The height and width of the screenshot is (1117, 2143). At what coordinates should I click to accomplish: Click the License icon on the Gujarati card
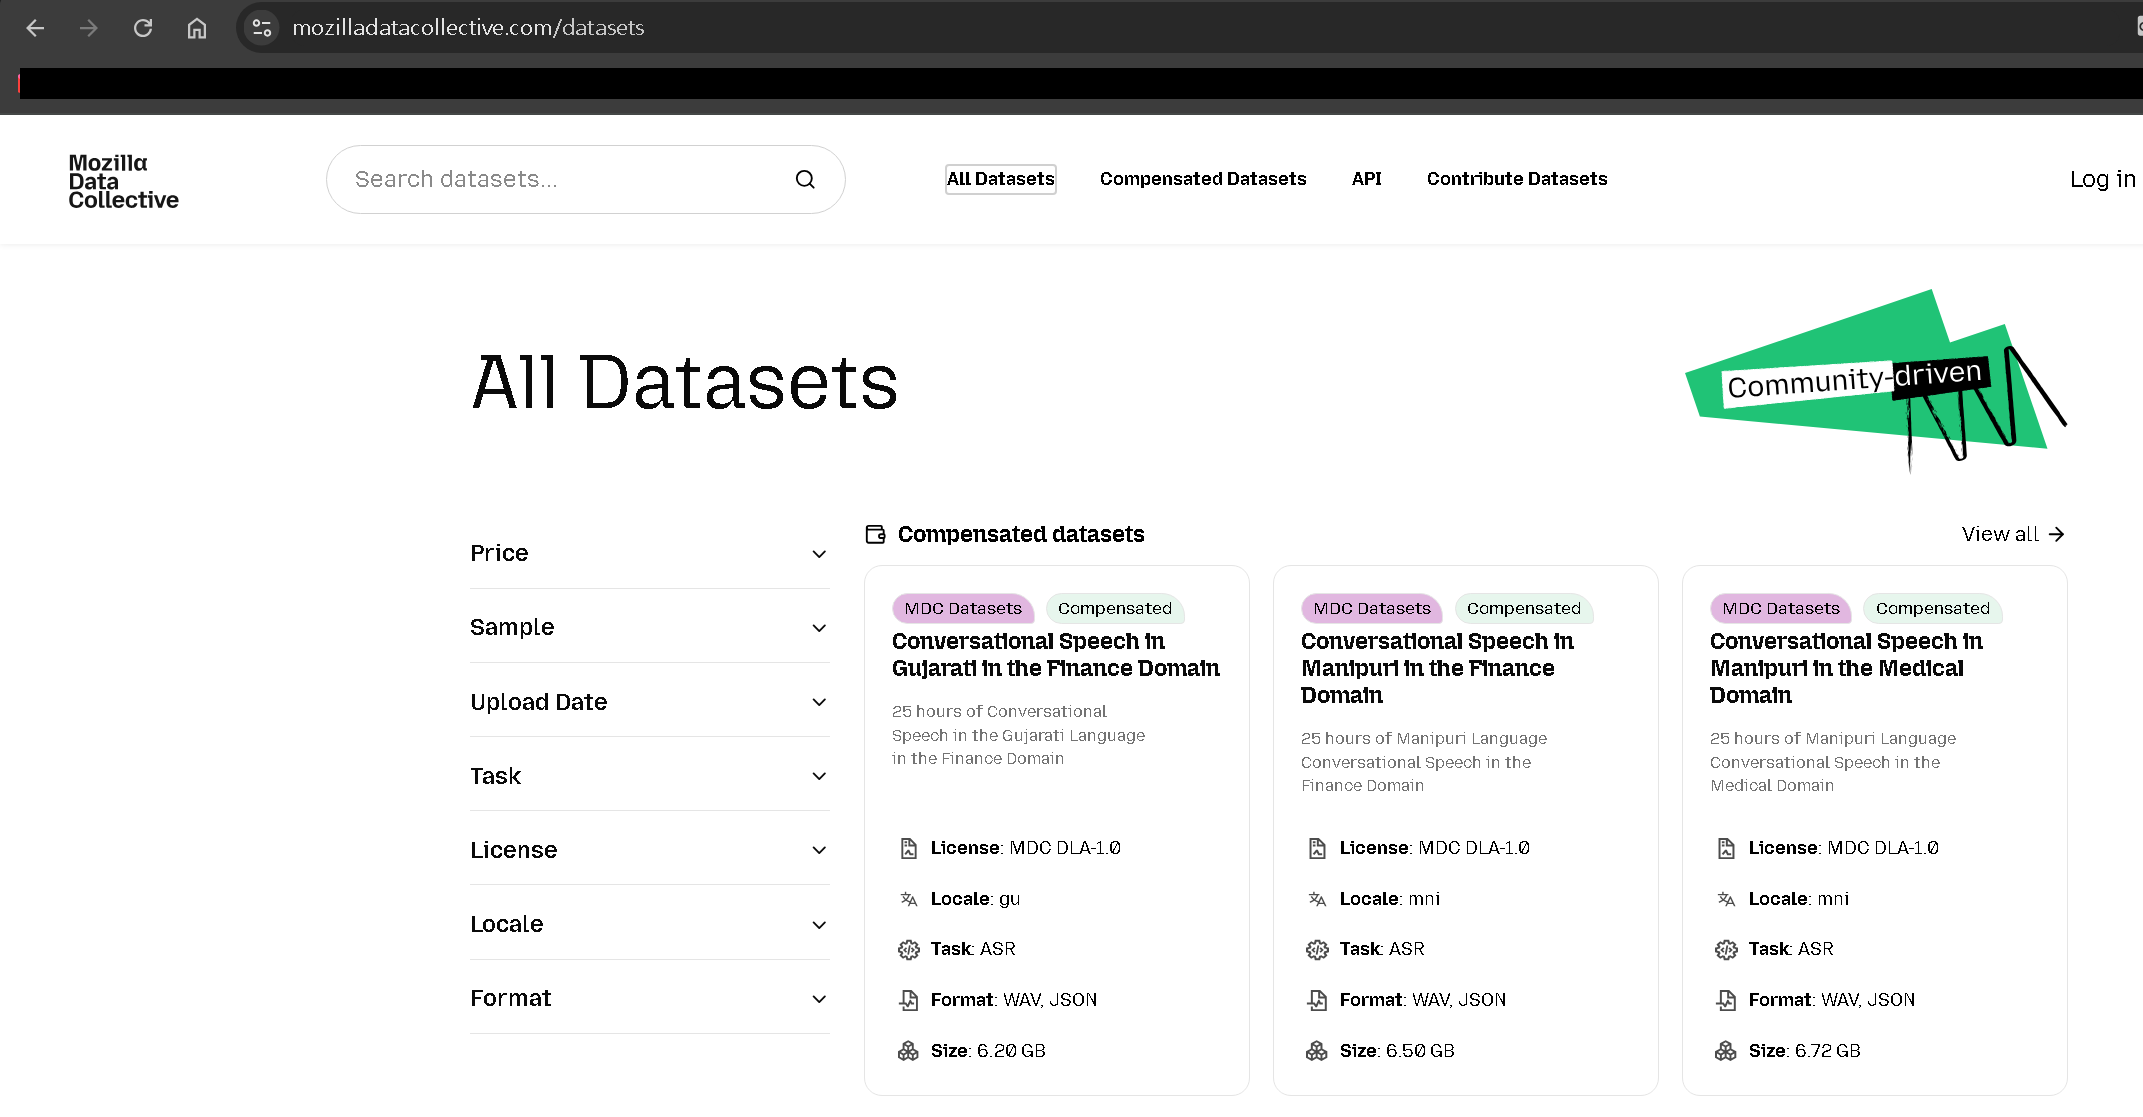tap(908, 848)
